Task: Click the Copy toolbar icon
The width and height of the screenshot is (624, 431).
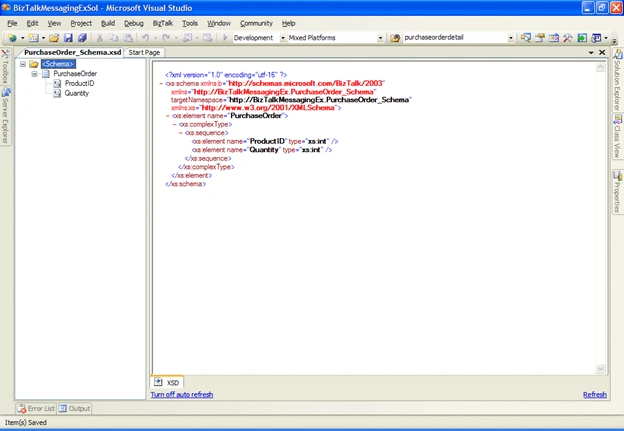Action: (113, 38)
